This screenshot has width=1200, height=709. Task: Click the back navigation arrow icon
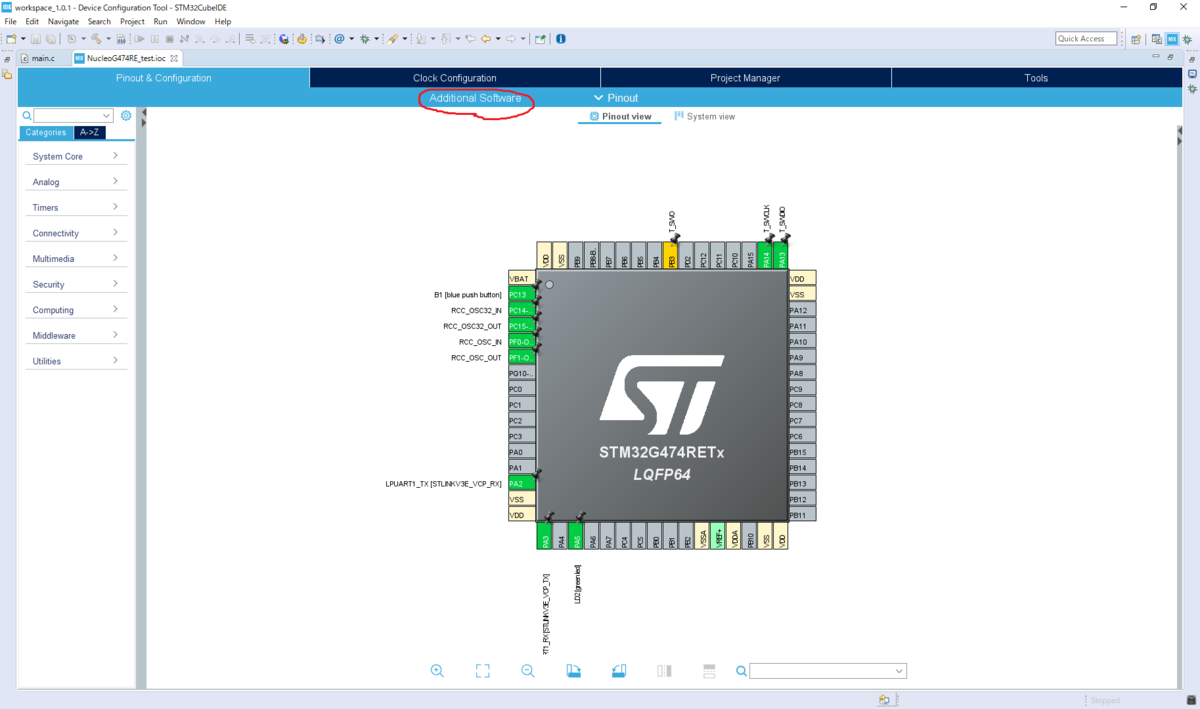click(485, 39)
